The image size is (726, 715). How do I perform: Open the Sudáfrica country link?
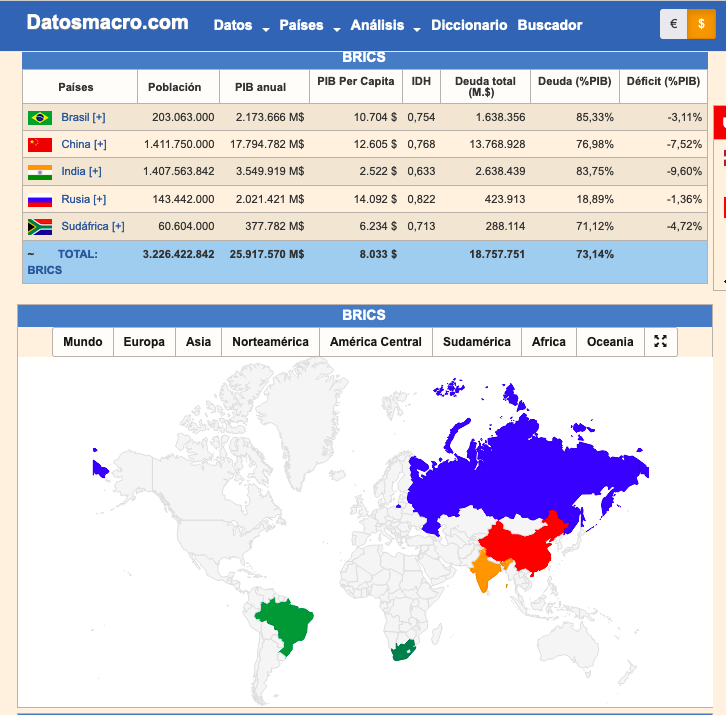(x=85, y=226)
